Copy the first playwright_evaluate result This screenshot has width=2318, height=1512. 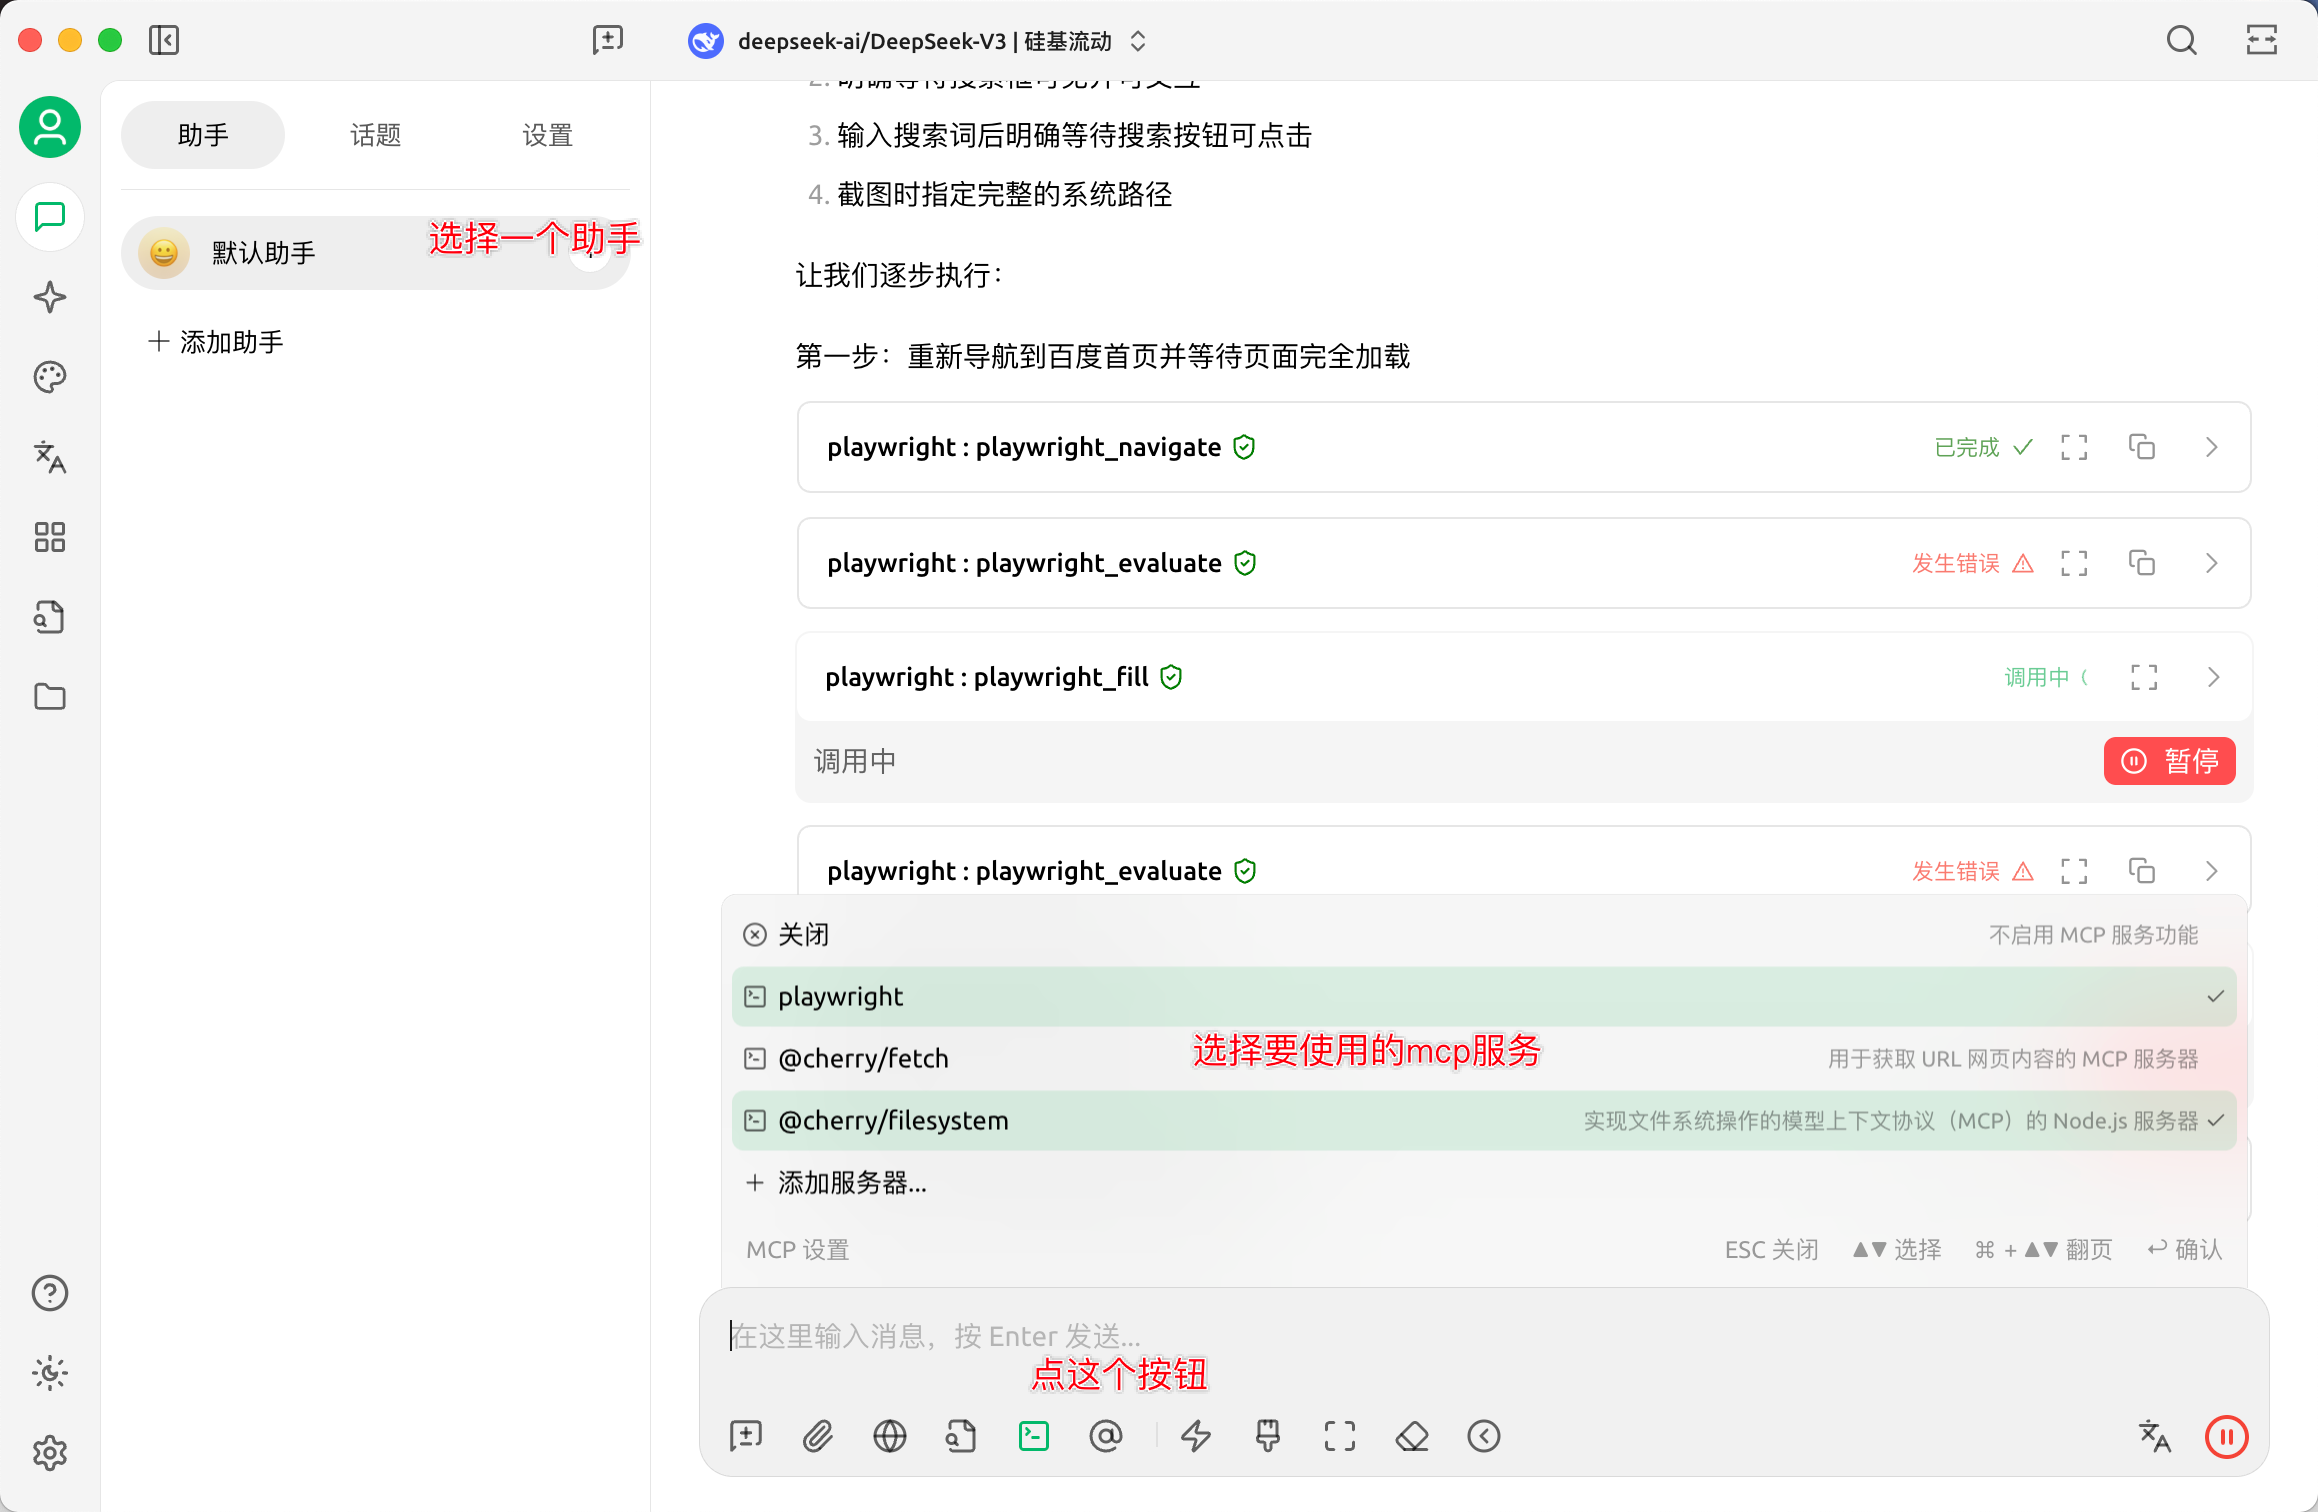point(2142,563)
